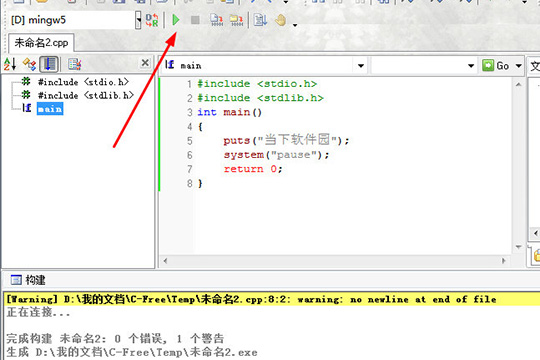Click the puts("当下软件园") line
Image resolution: width=540 pixels, height=360 pixels.
point(286,140)
